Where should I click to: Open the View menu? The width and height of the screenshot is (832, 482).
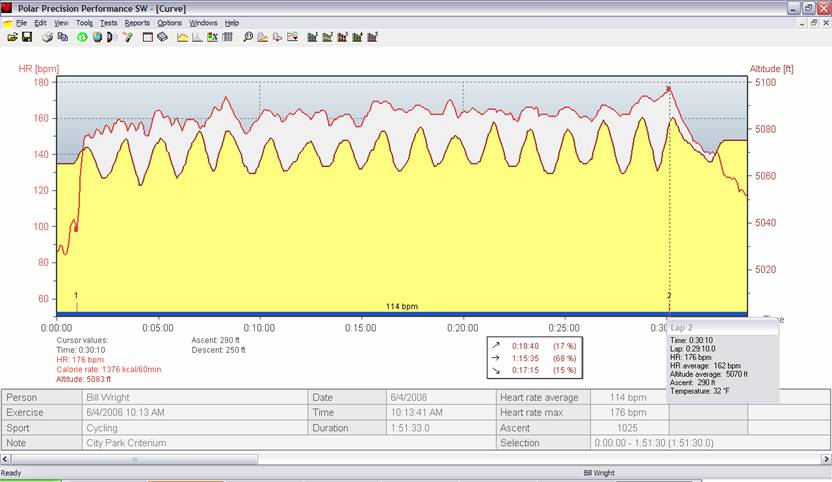[x=61, y=23]
